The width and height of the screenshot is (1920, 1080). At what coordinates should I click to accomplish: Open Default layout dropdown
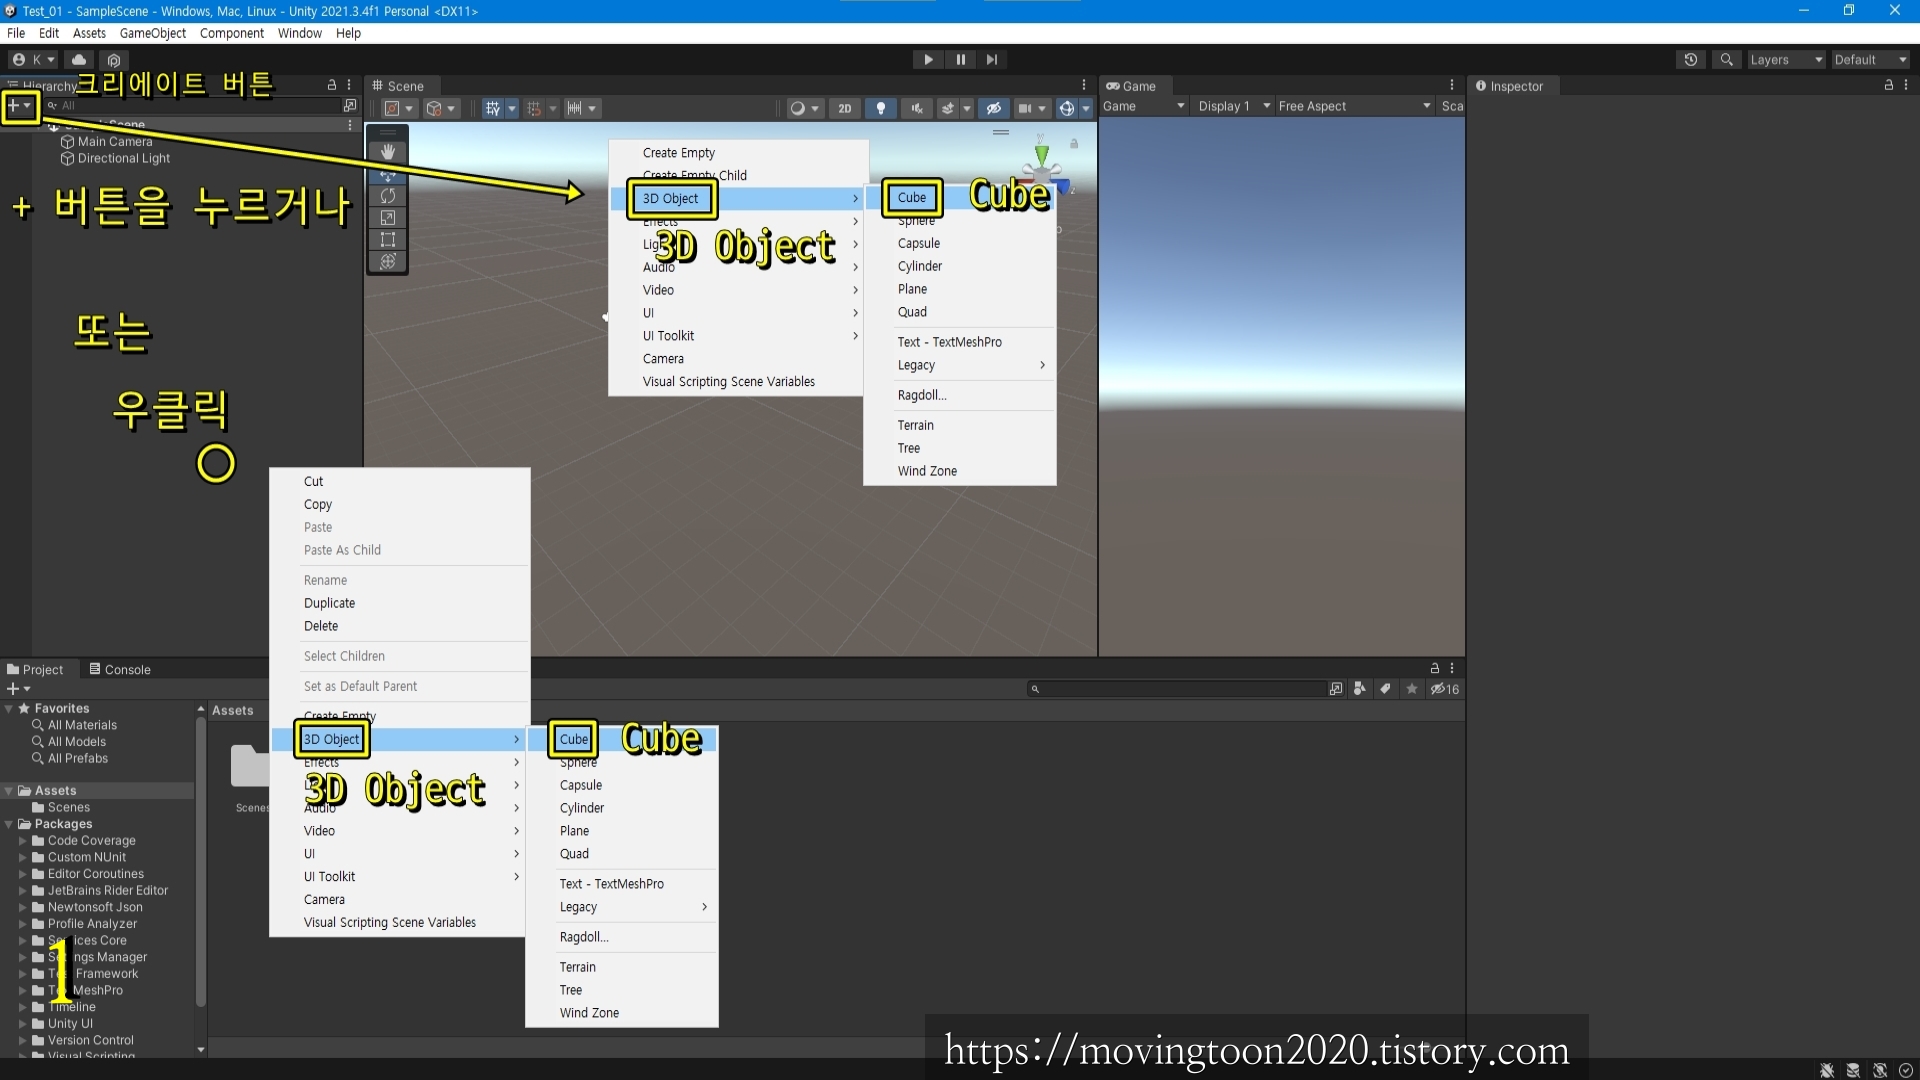click(1871, 60)
